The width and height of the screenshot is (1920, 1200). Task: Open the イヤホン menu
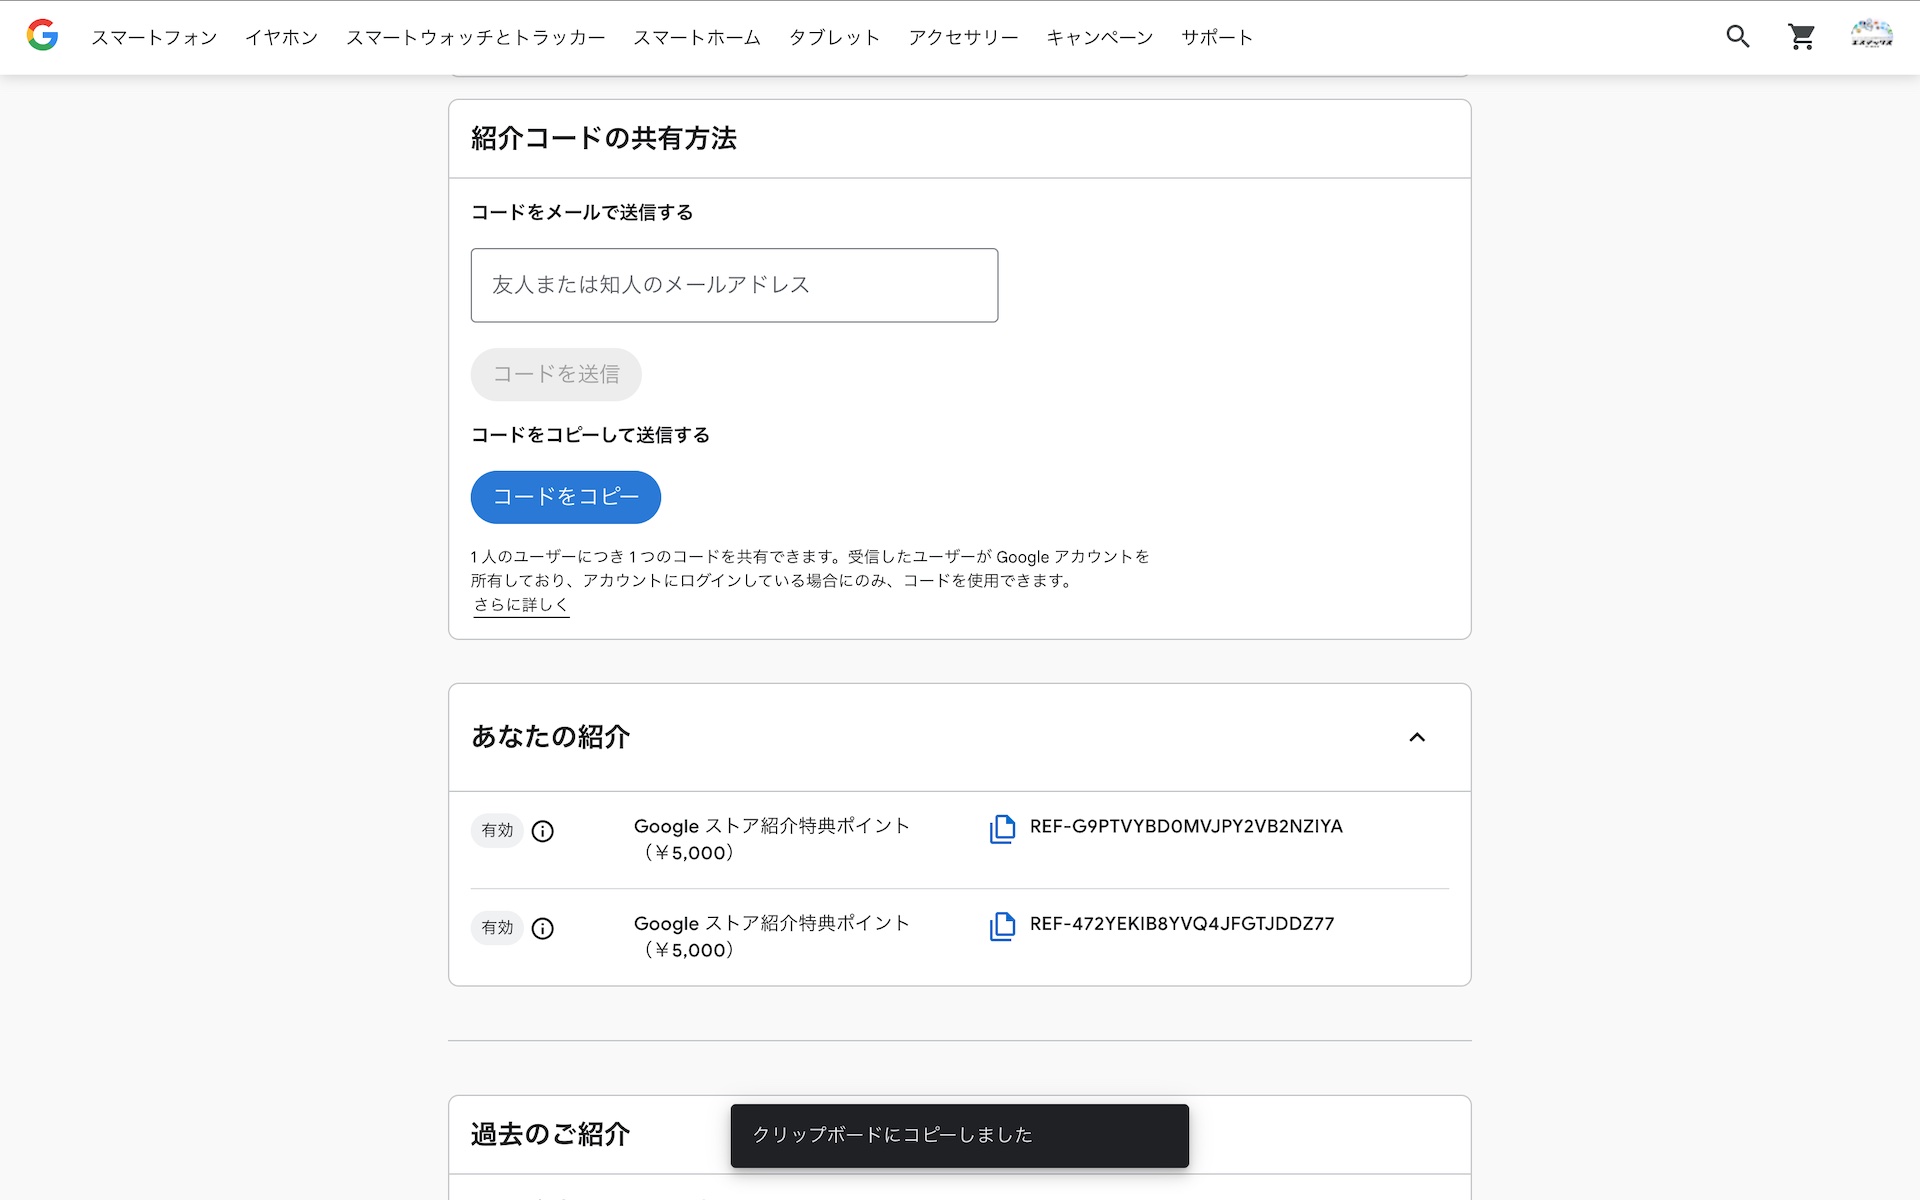[281, 38]
